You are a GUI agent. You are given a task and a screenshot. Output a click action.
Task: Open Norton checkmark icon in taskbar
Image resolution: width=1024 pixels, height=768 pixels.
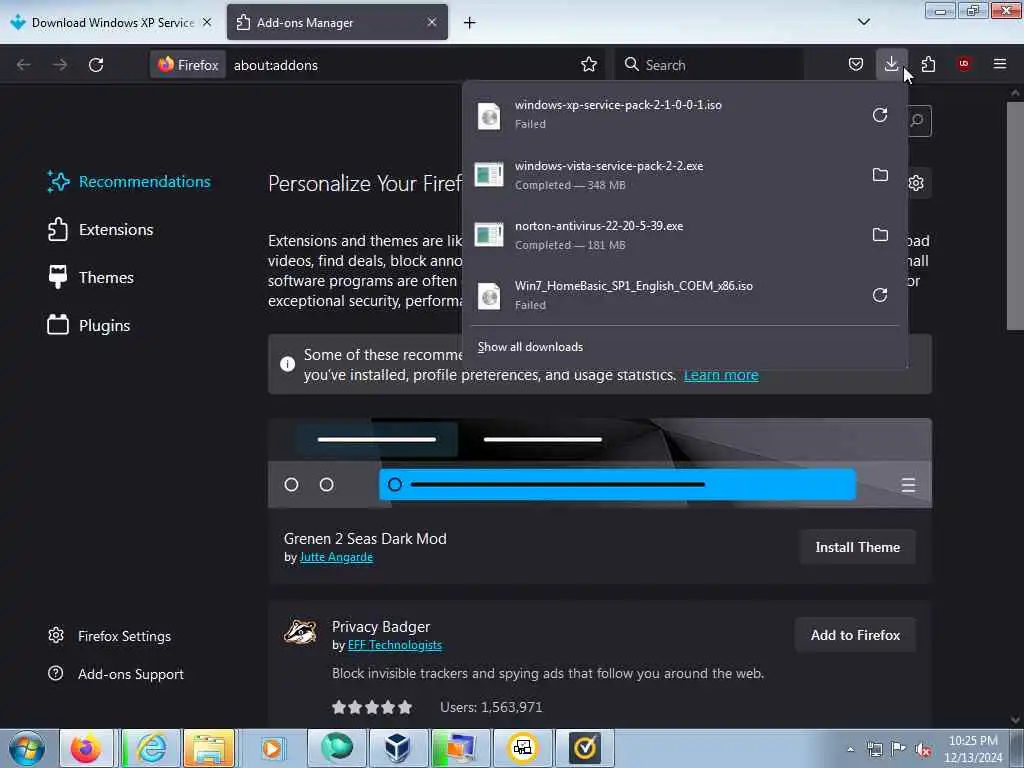[584, 748]
